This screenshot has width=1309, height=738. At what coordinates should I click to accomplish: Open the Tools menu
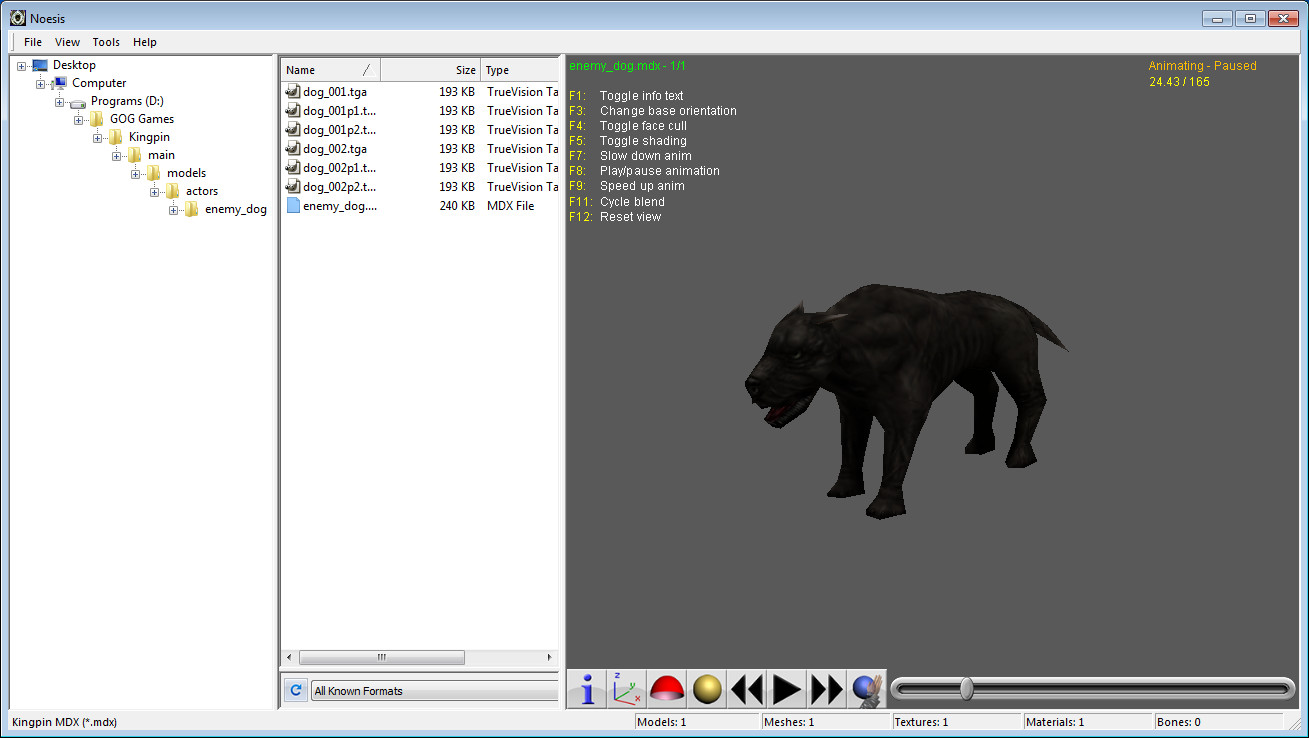click(x=106, y=42)
